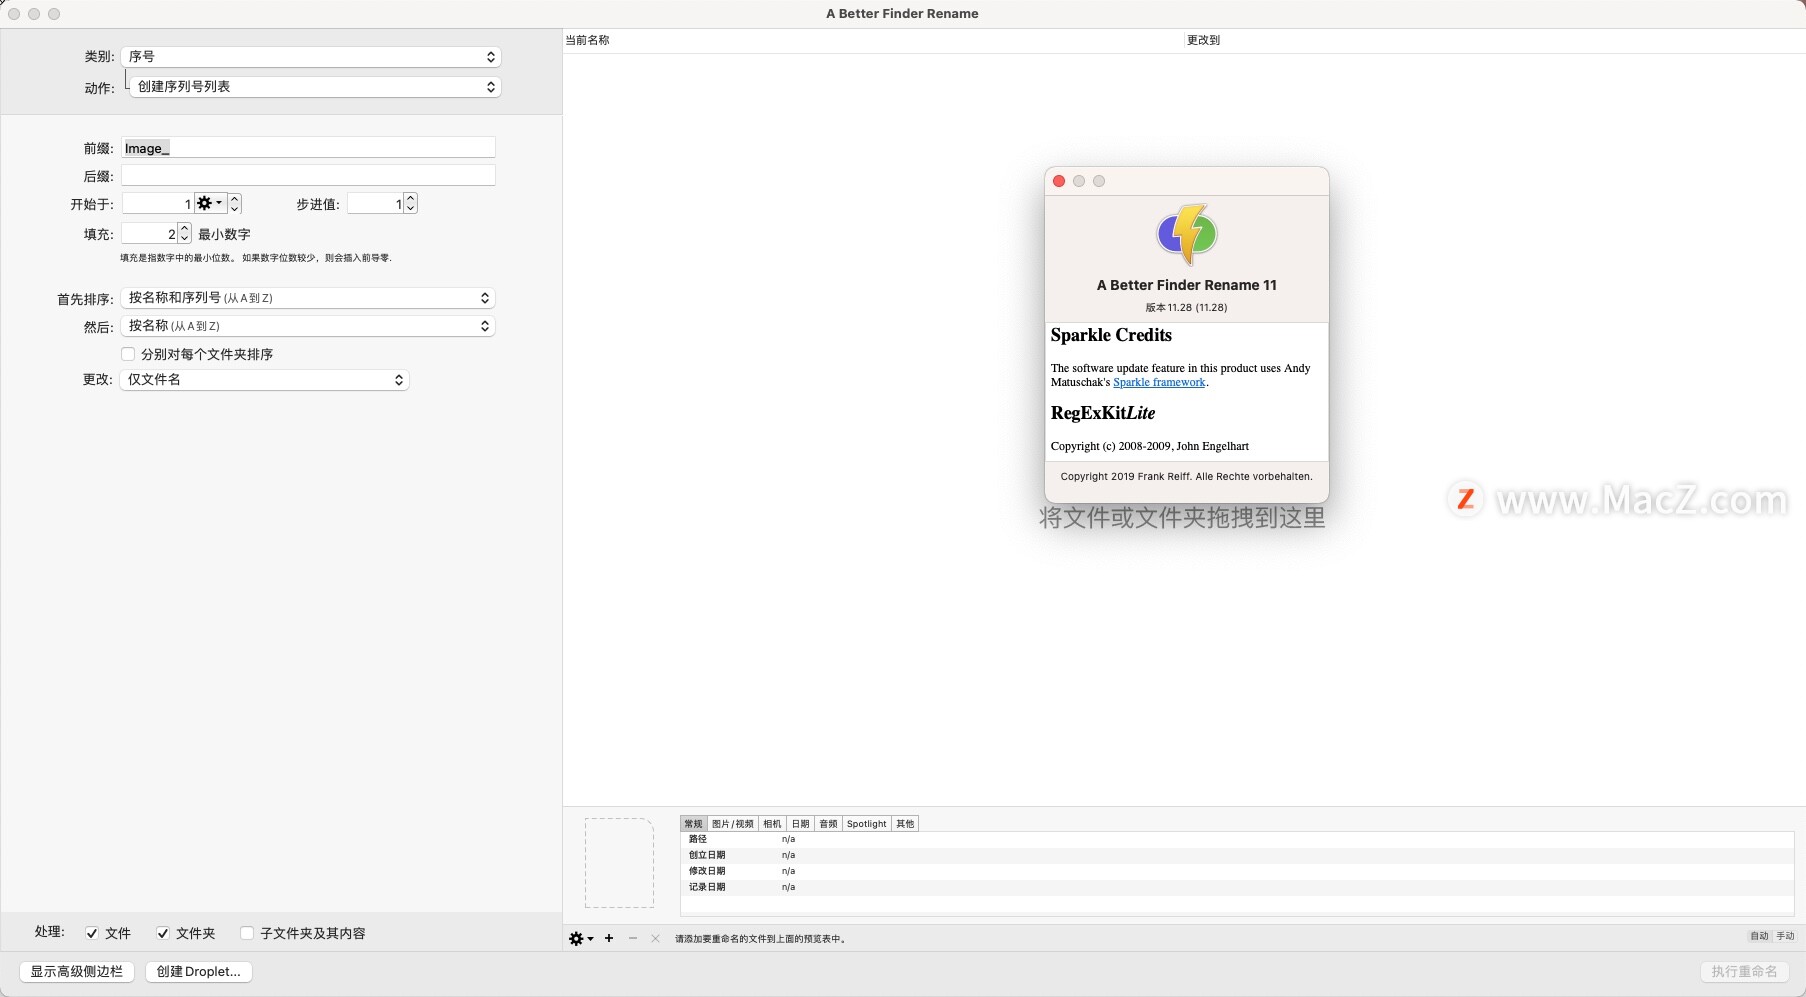Click the empty 后缀 input field
Screen dimensions: 1806x997
tap(308, 176)
